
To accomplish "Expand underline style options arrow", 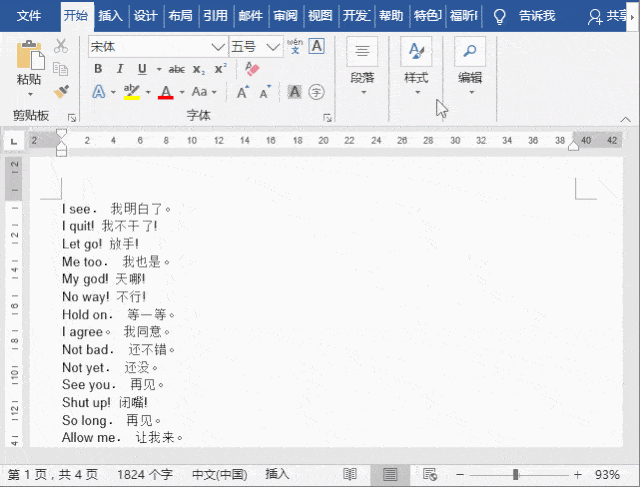I will [159, 69].
